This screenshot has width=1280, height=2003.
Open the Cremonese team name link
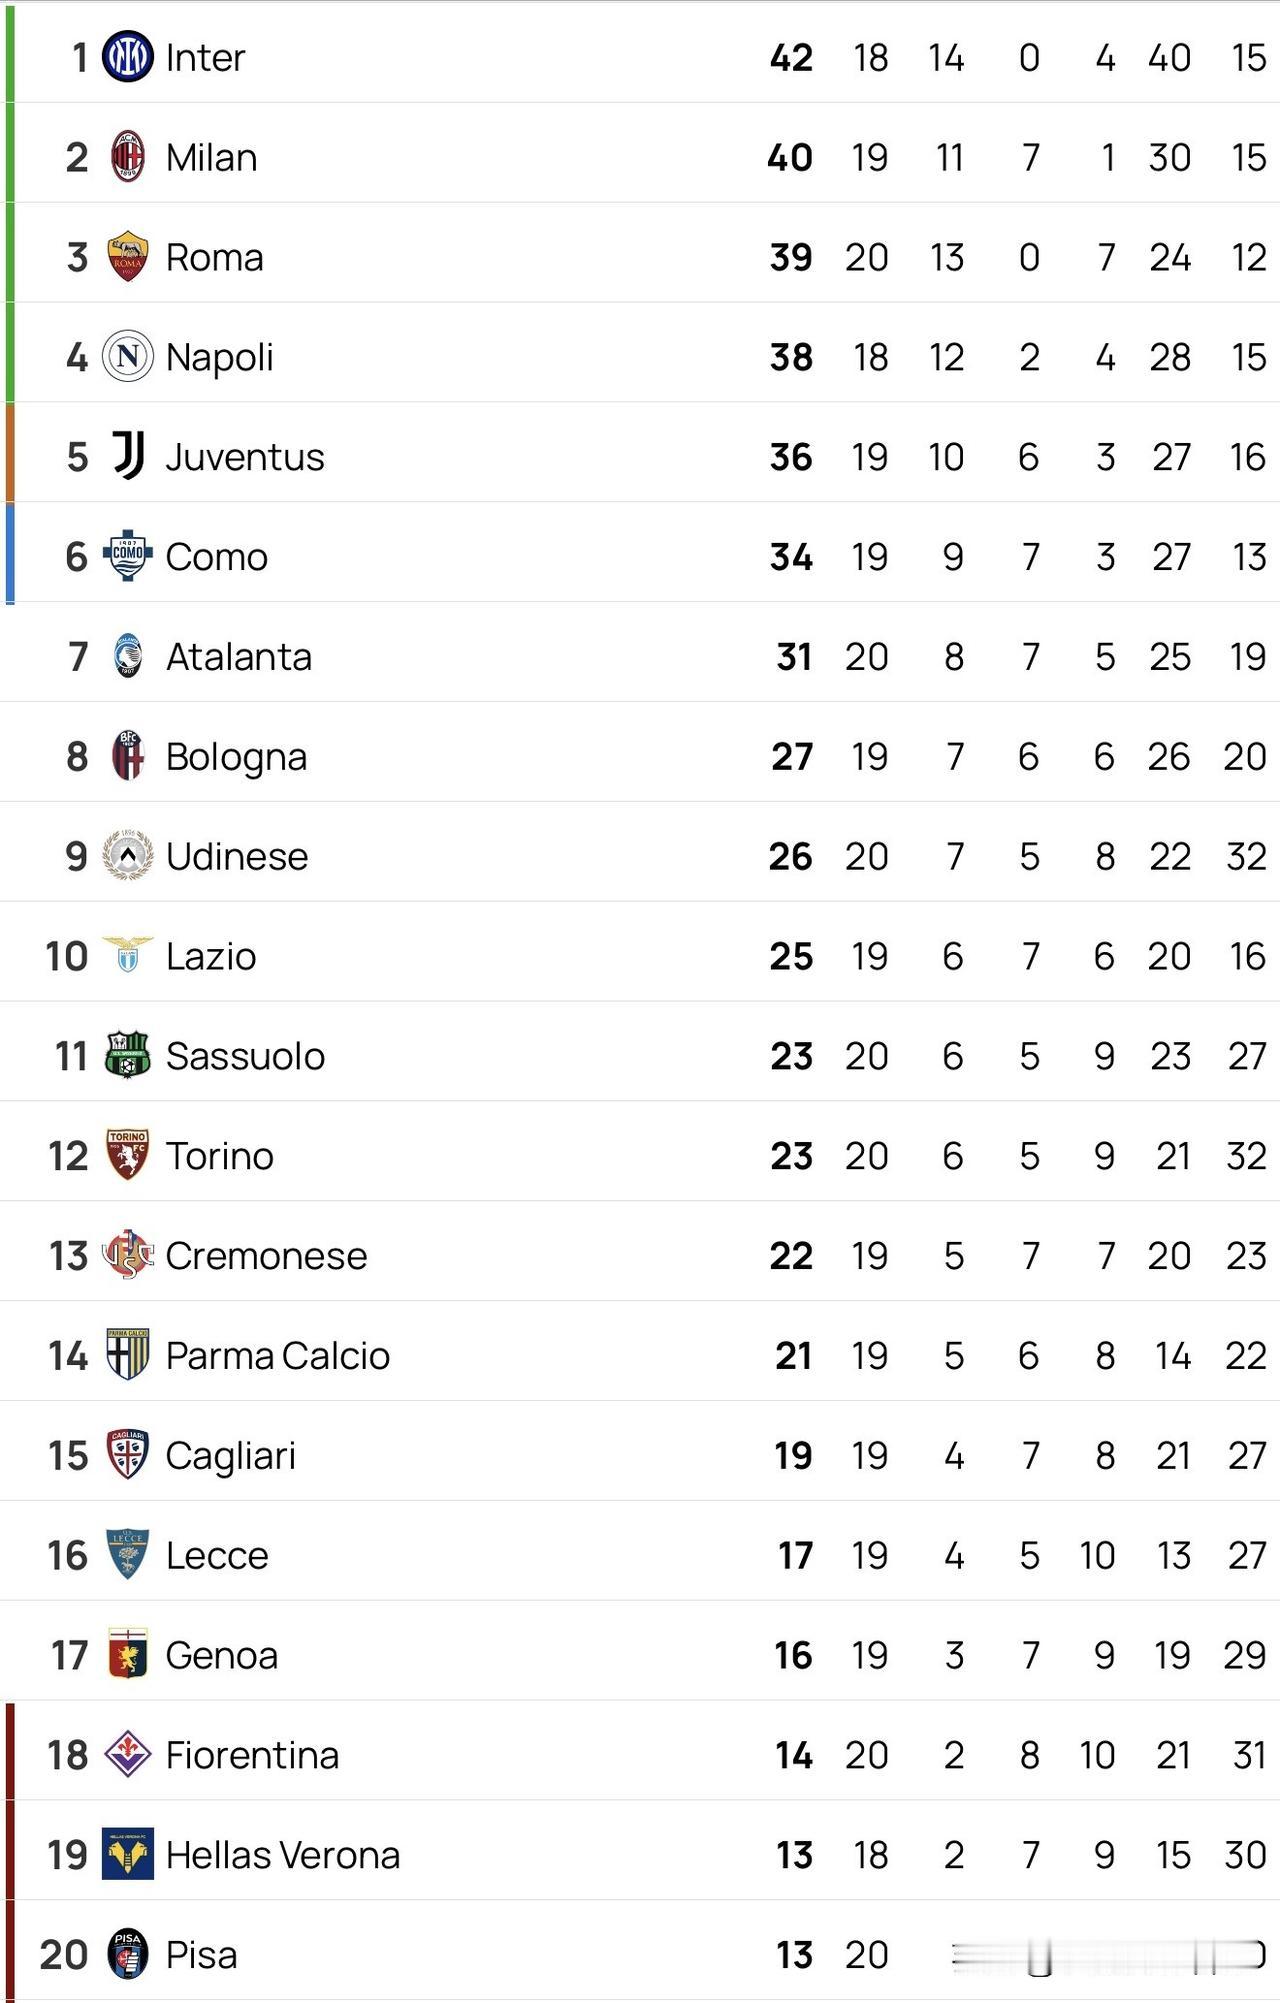266,1256
